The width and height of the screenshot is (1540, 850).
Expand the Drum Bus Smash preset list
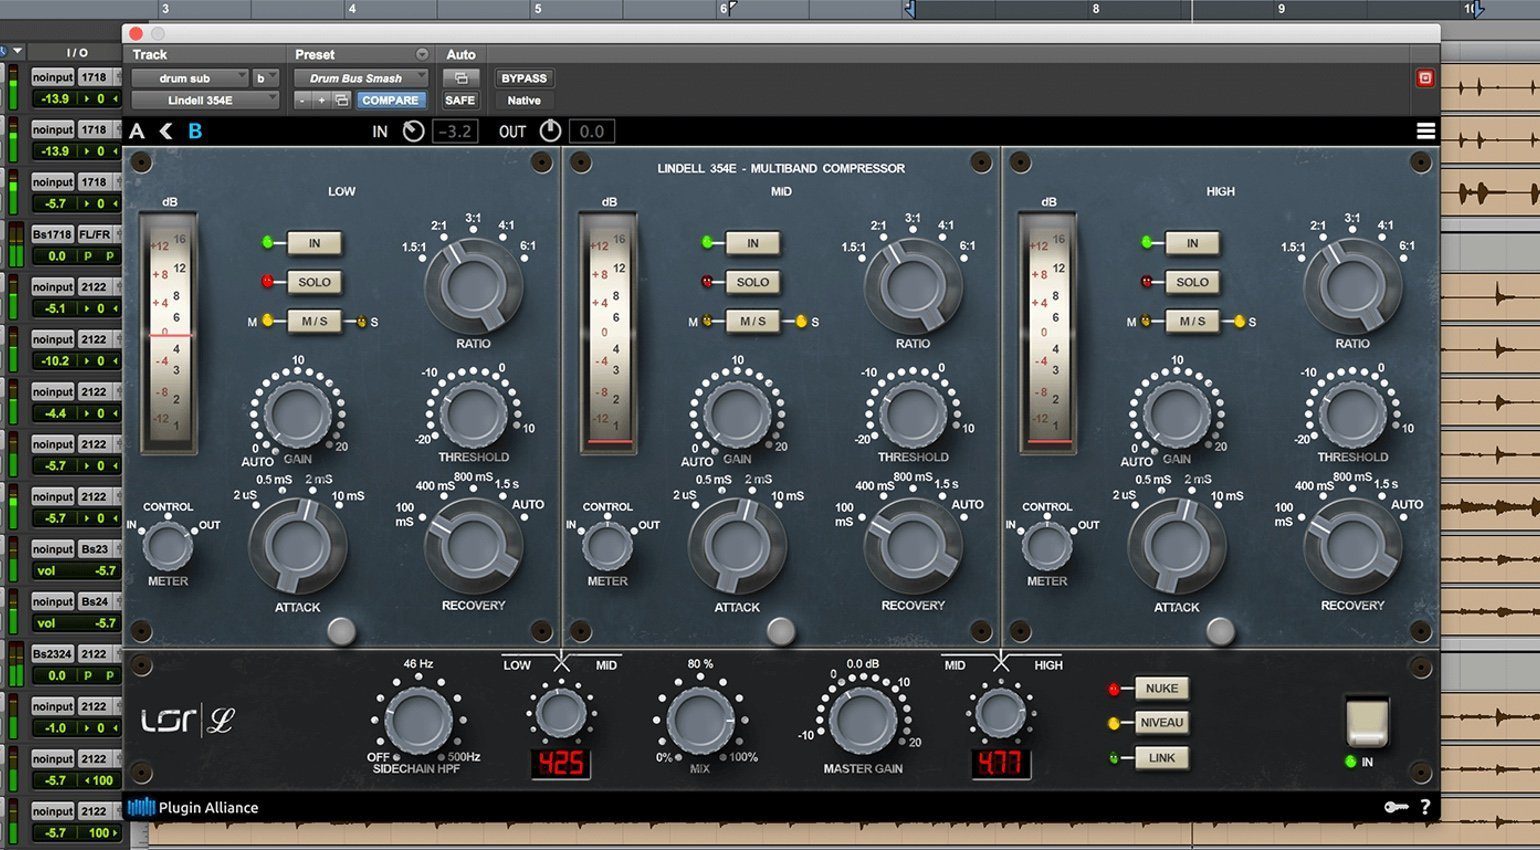click(x=360, y=78)
